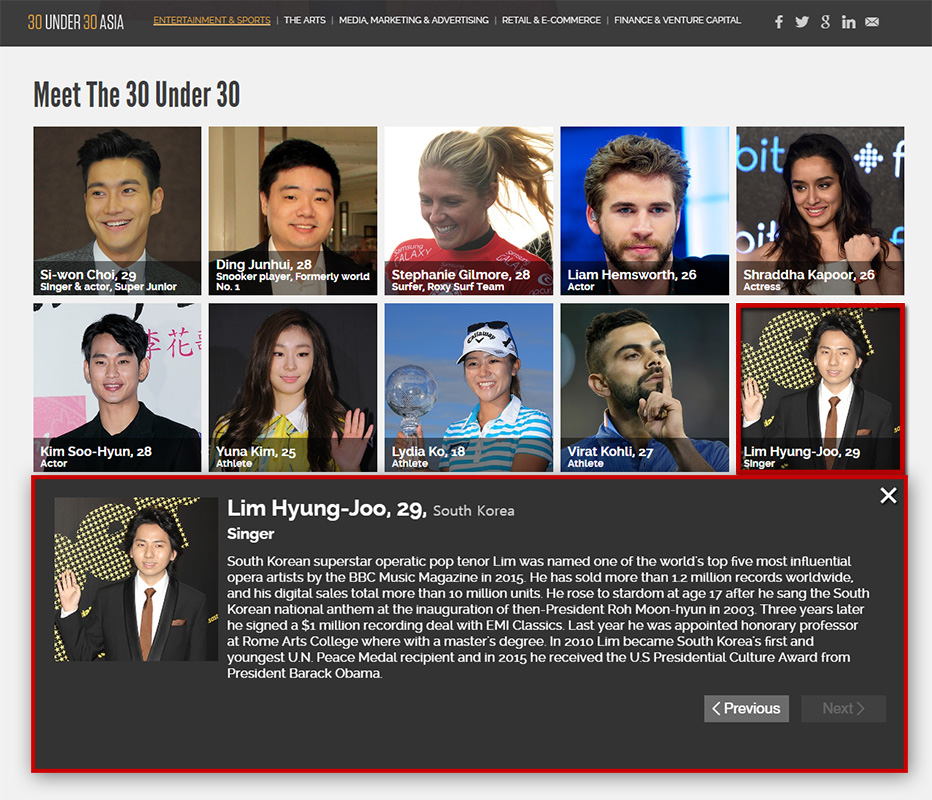Open Stephanie Gilmore's profile card
Viewport: 932px width, 800px height.
[468, 210]
